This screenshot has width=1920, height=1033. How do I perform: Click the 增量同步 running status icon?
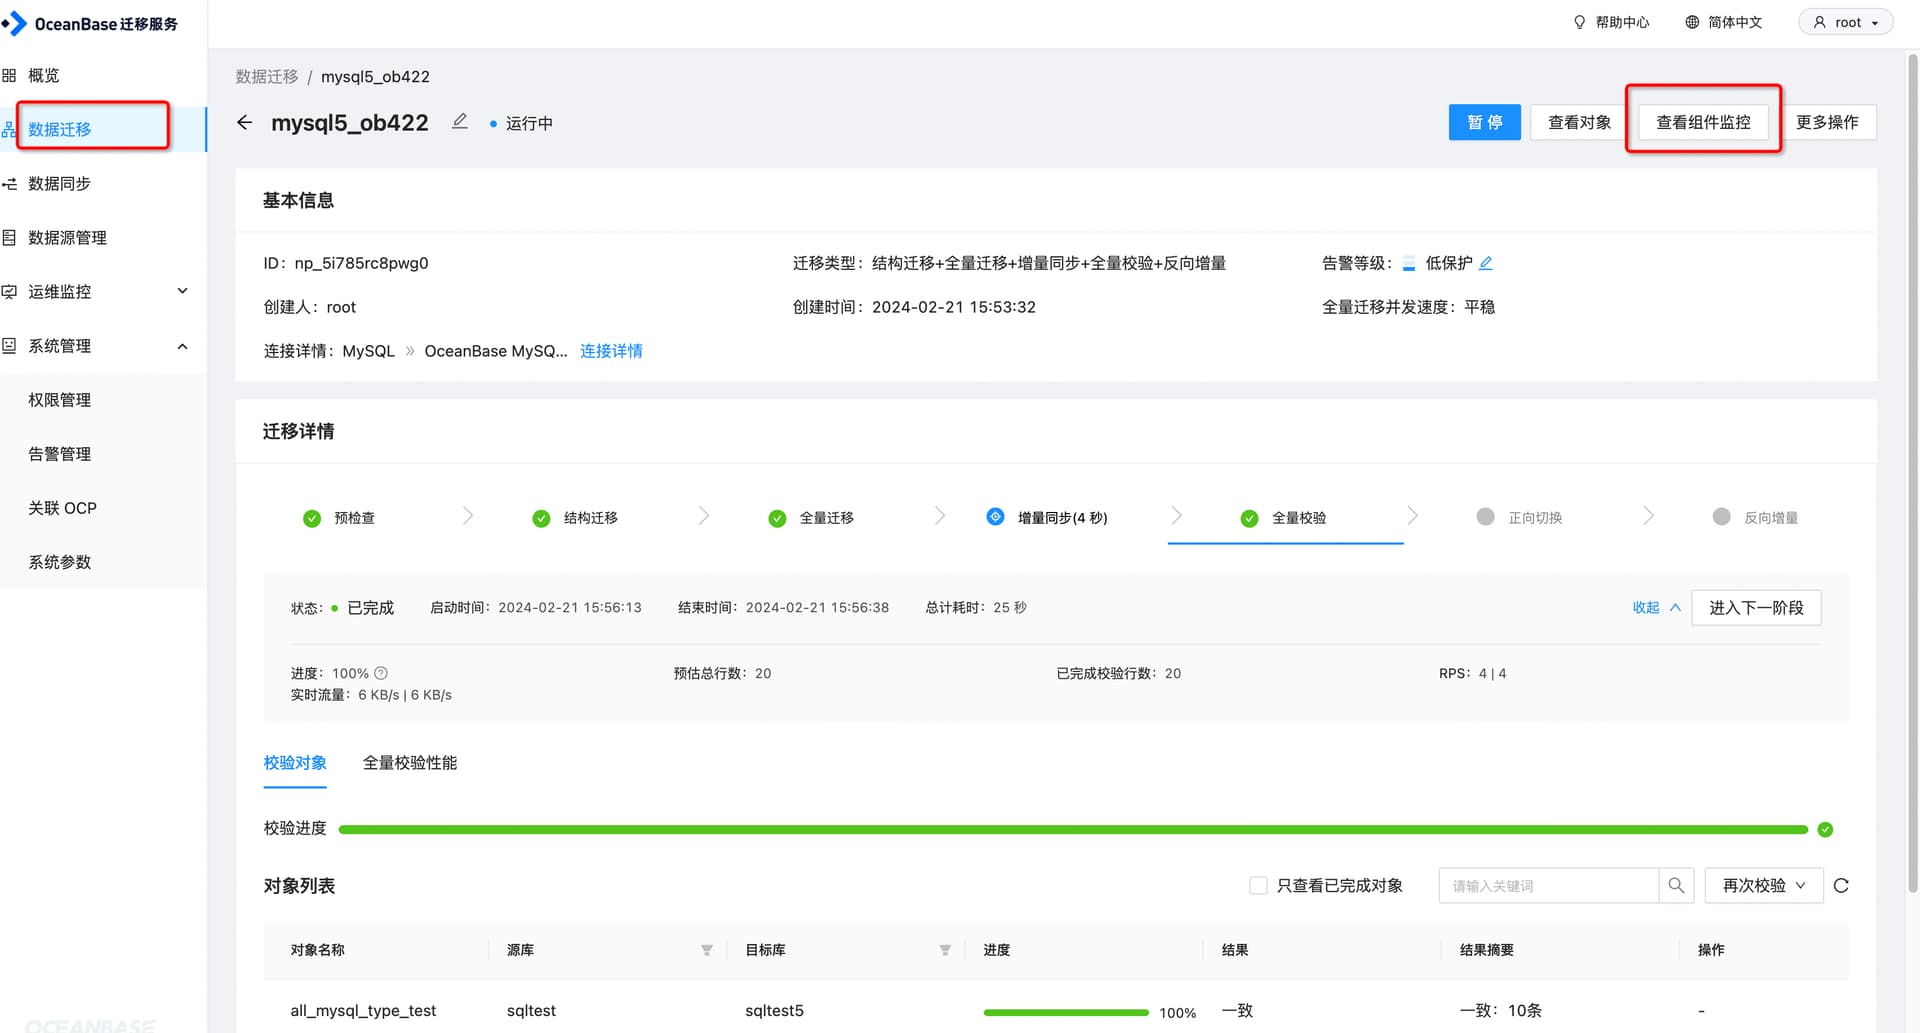pyautogui.click(x=995, y=517)
